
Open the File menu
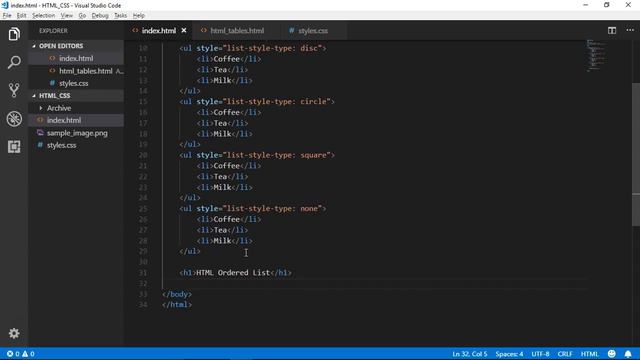(x=7, y=16)
